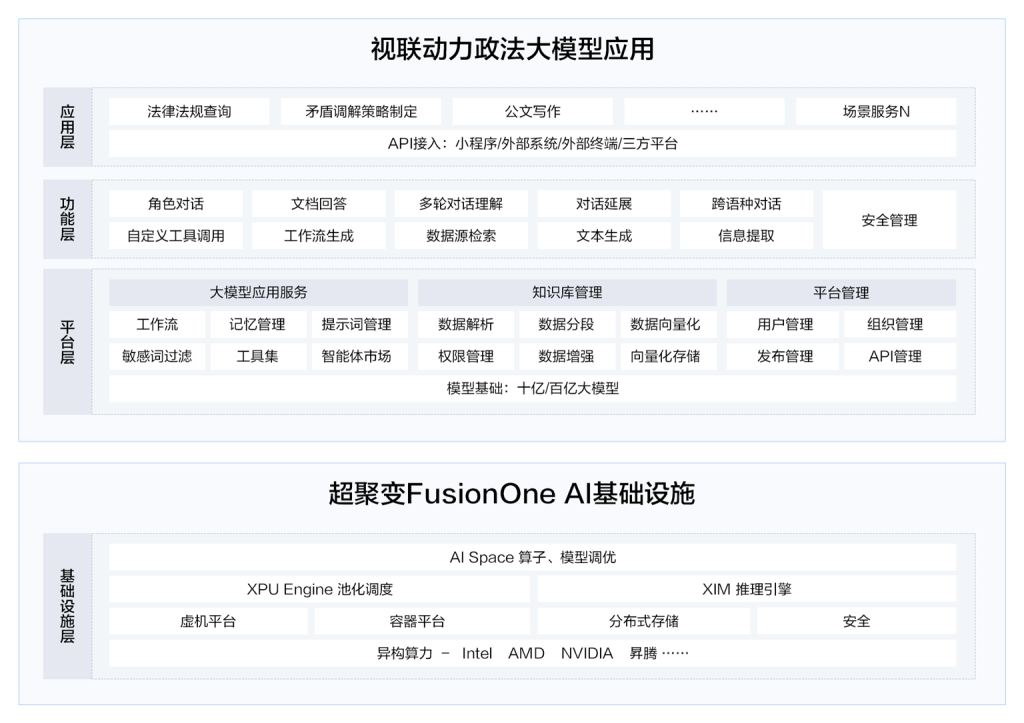Image resolution: width=1024 pixels, height=723 pixels.
Task: Click the 法律法规查询 box
Action: [x=189, y=111]
